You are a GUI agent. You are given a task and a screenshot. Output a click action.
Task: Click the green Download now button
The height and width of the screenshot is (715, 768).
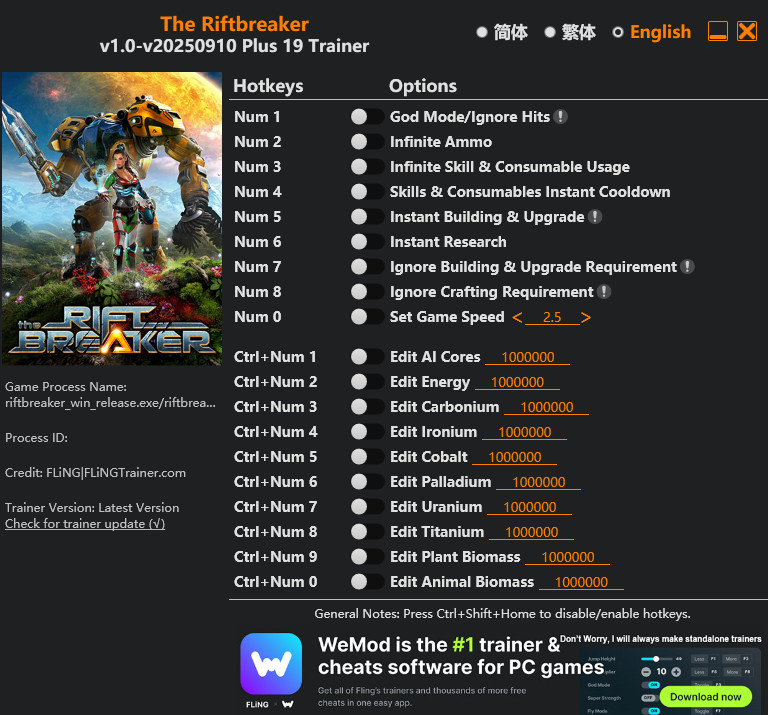(x=705, y=696)
